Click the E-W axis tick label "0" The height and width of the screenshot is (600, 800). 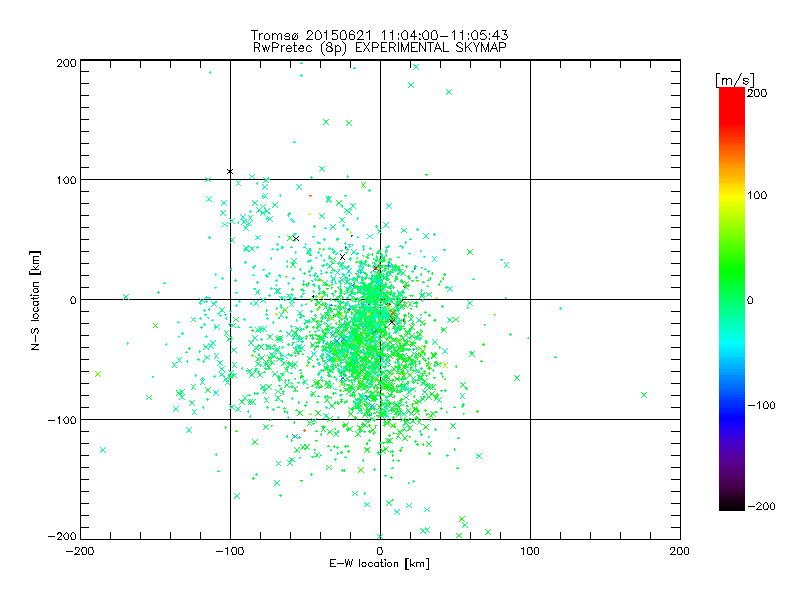[380, 551]
